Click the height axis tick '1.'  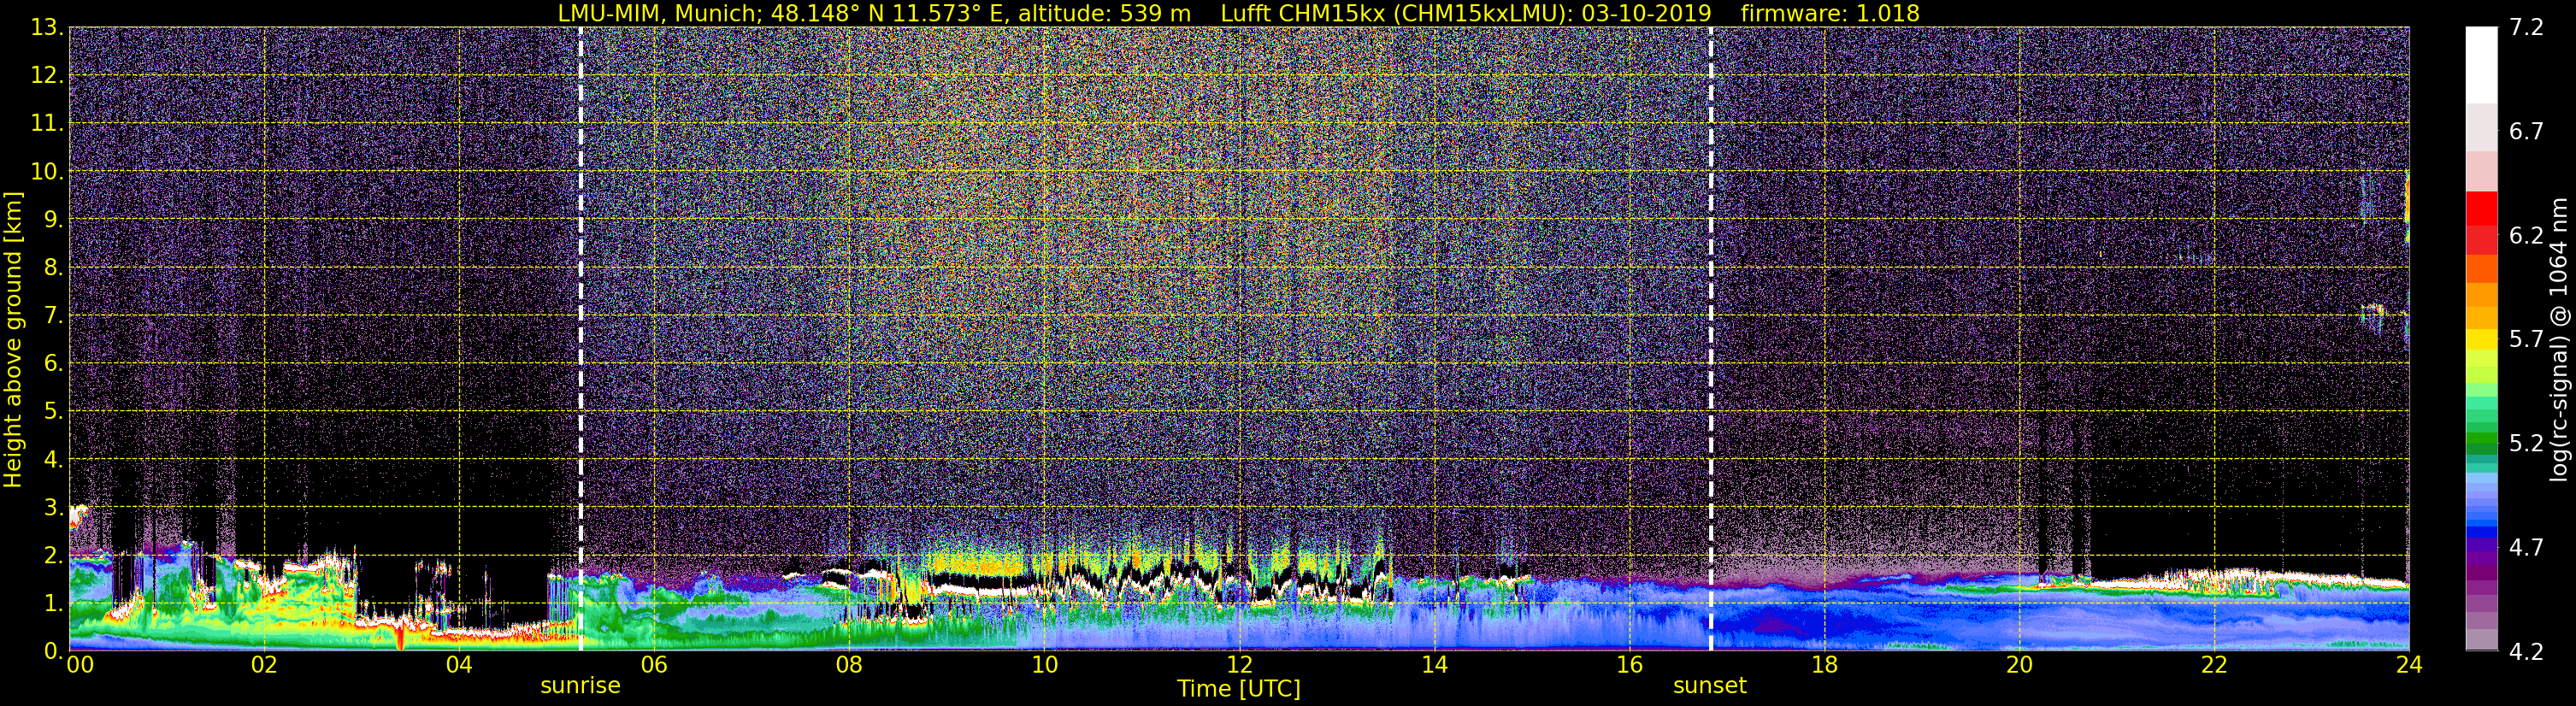(x=52, y=604)
